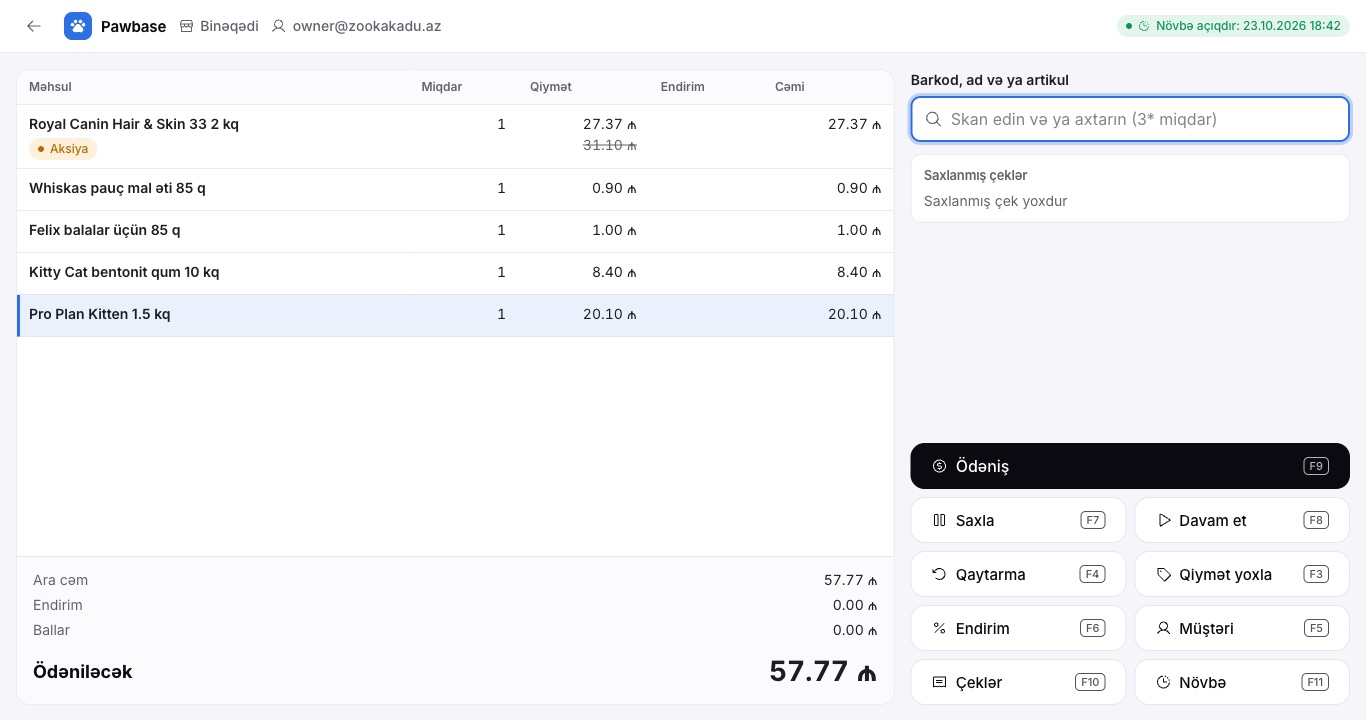Click the Miqdar column header
Image resolution: width=1366 pixels, height=720 pixels.
point(441,87)
